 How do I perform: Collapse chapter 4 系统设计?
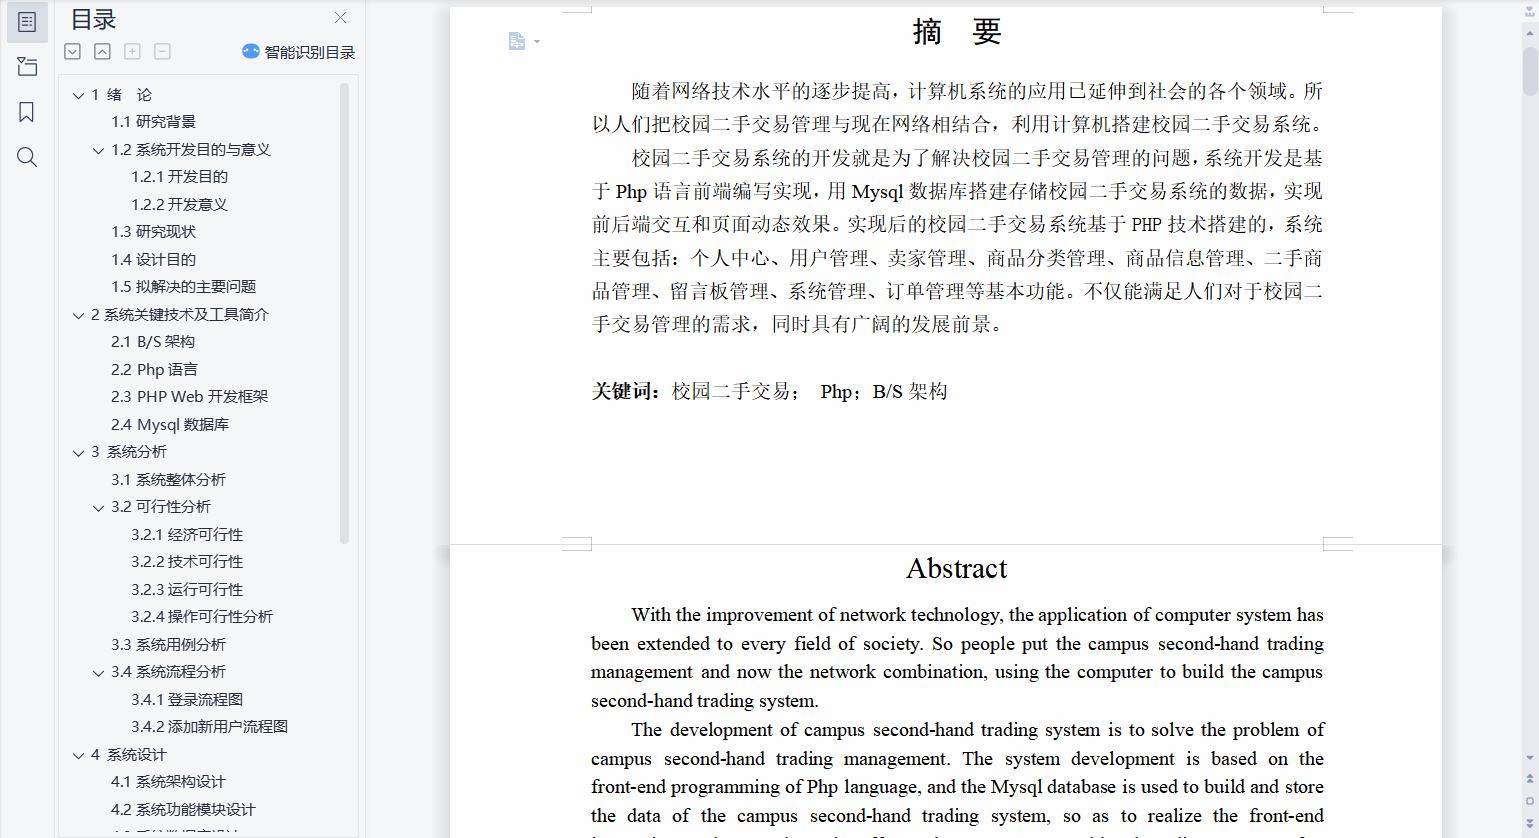79,755
